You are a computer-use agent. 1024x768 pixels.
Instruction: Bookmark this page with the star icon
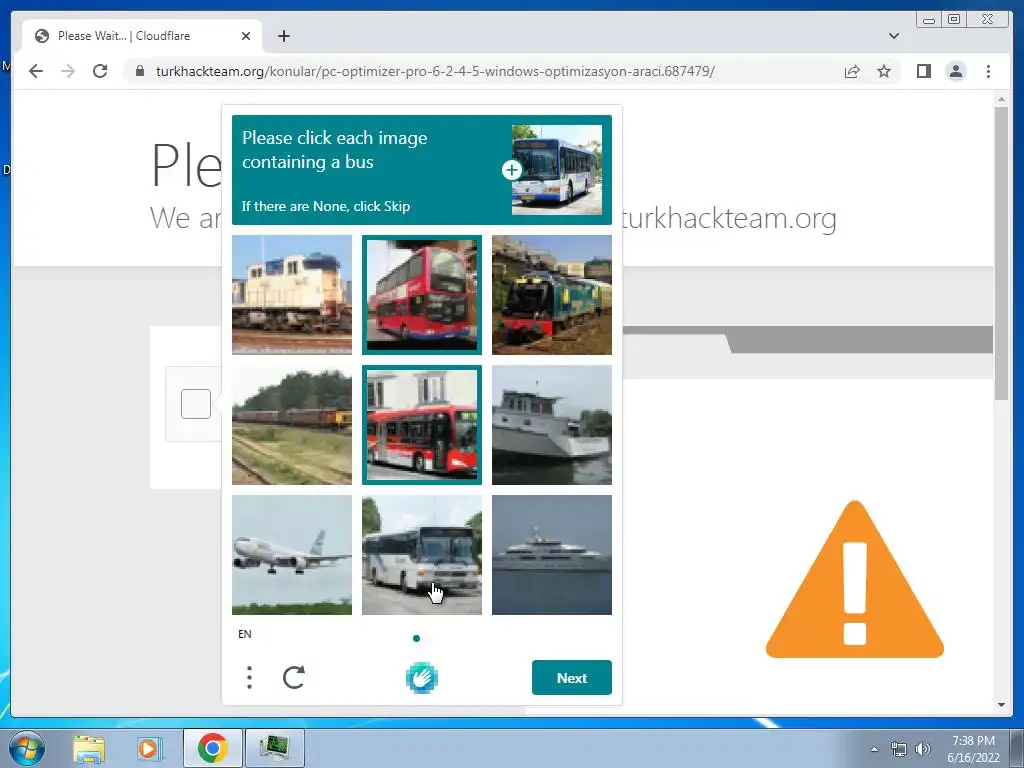[884, 71]
